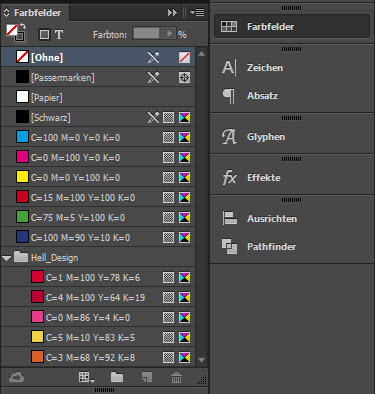Click CMYK mode icon on C=75 M=5 Y=100 K=0
Image resolution: width=375 pixels, height=394 pixels.
pos(184,217)
